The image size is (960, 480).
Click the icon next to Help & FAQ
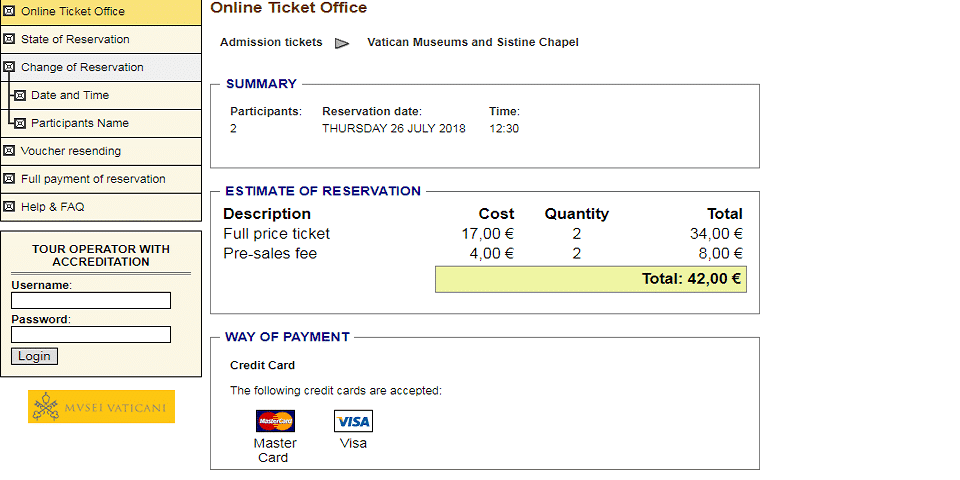pos(9,207)
